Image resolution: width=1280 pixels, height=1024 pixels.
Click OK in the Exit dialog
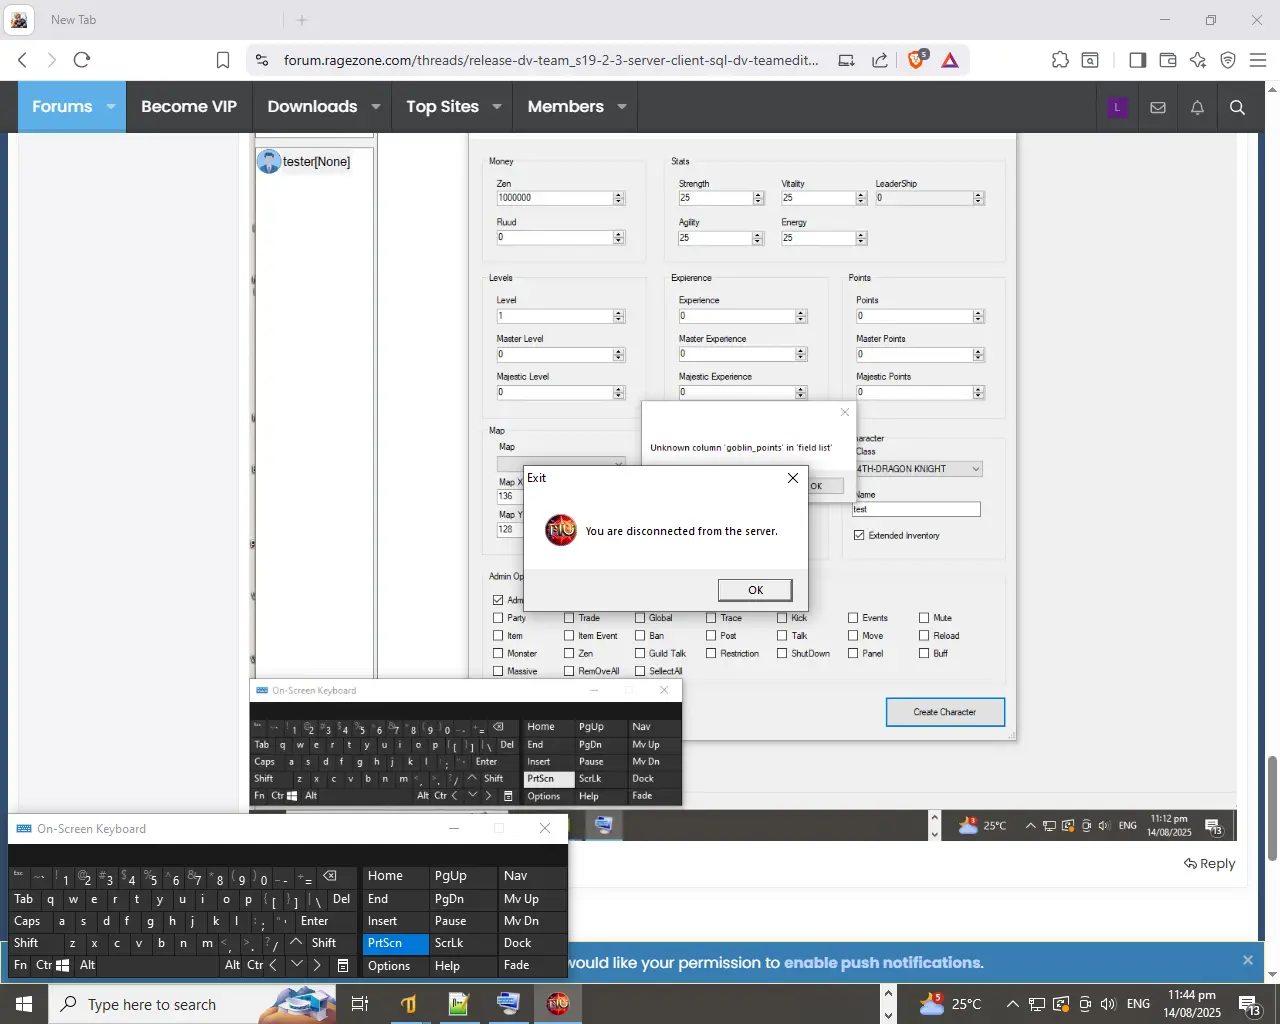pos(755,590)
